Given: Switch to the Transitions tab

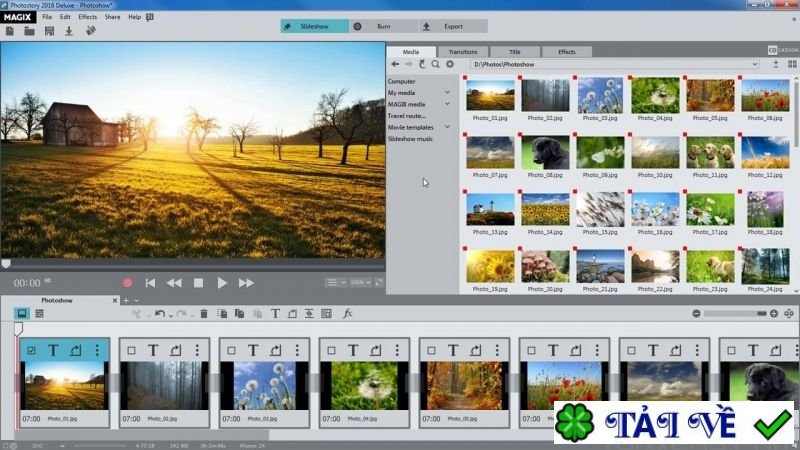Looking at the screenshot, I should point(463,51).
